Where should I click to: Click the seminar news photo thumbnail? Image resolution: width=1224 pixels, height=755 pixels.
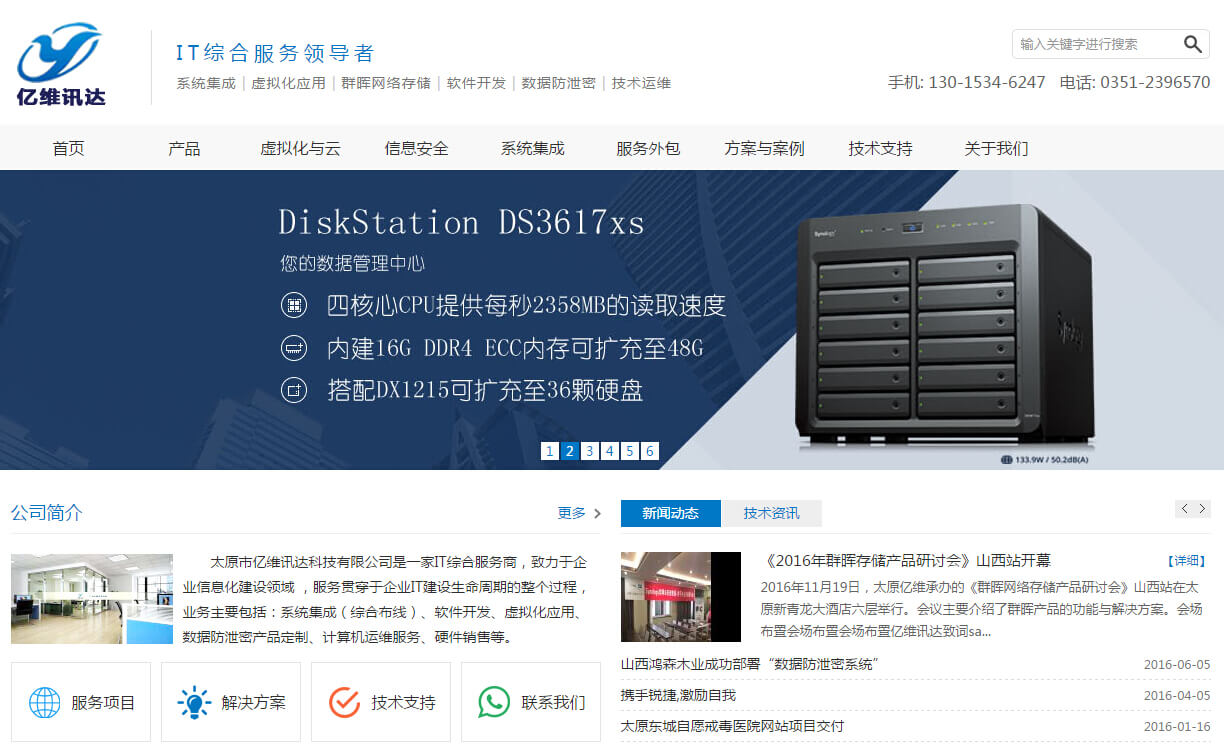click(681, 597)
